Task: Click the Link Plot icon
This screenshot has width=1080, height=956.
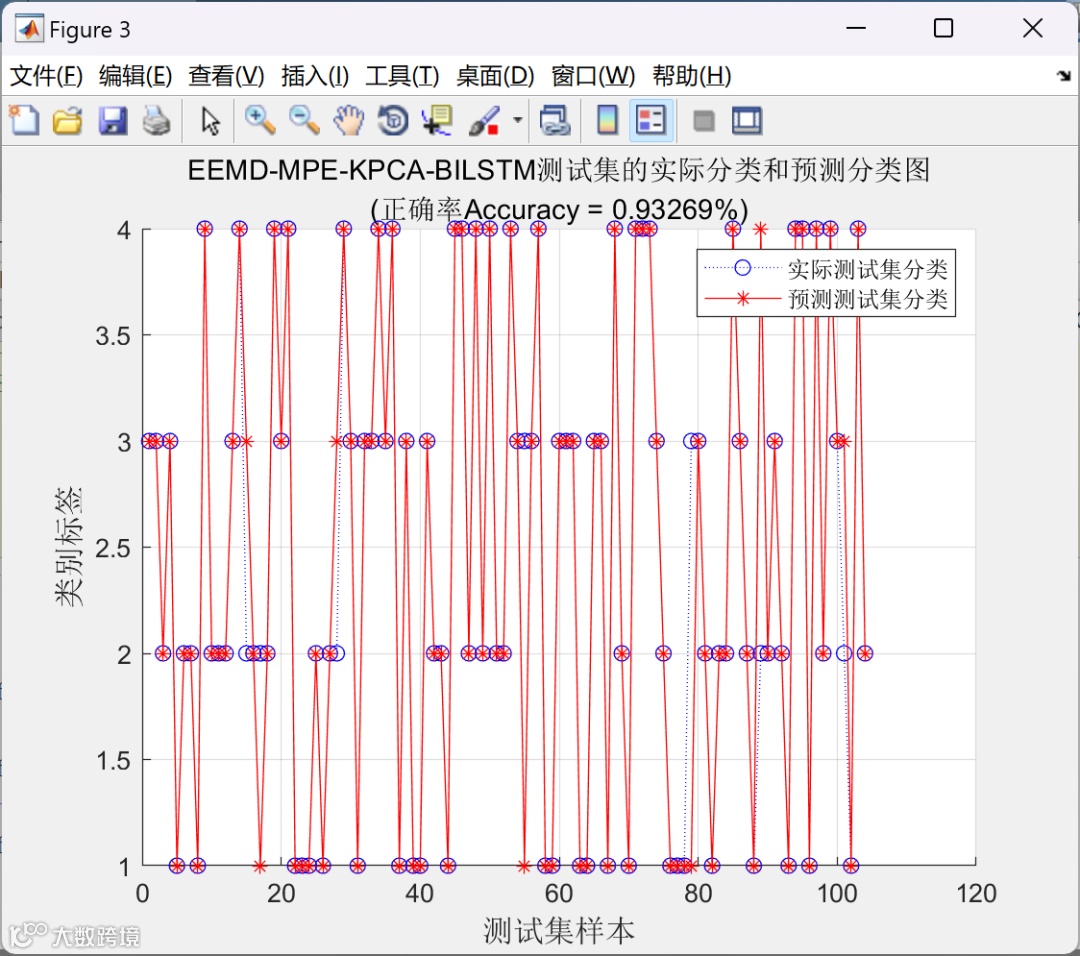Action: point(554,121)
